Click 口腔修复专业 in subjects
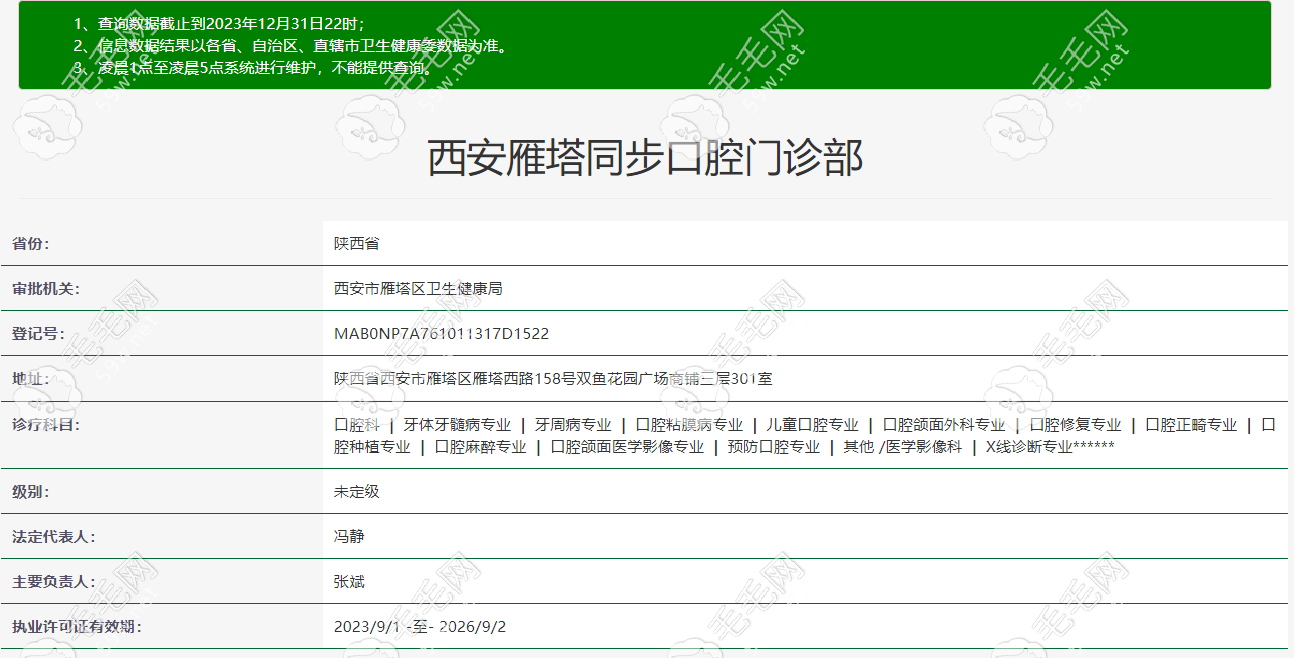1294x658 pixels. pyautogui.click(x=1076, y=425)
